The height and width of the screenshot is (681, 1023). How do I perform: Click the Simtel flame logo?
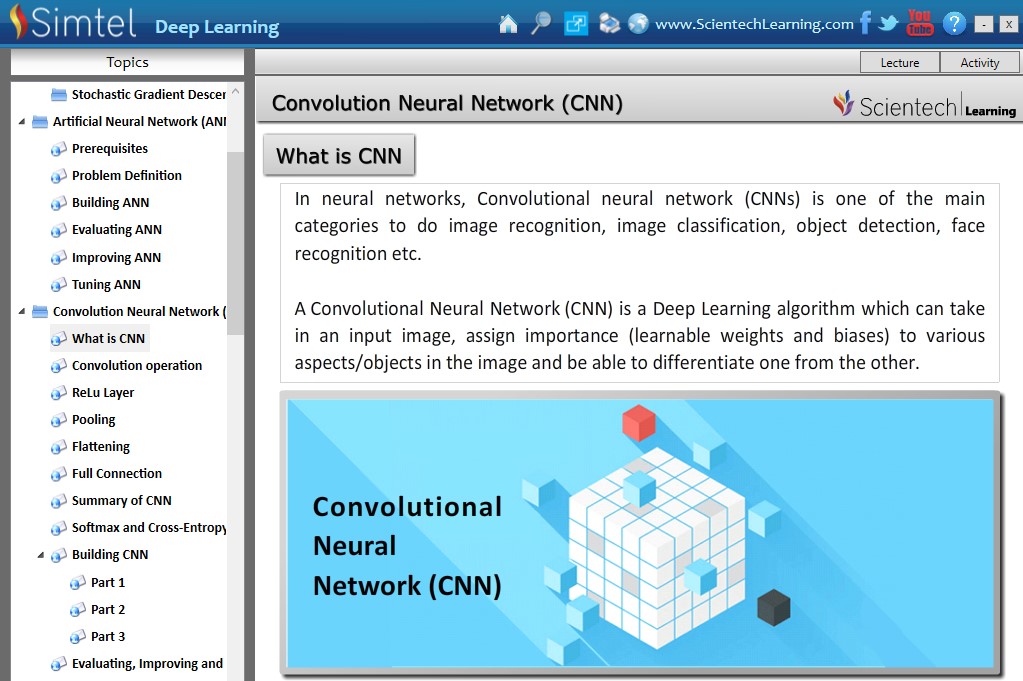click(19, 22)
